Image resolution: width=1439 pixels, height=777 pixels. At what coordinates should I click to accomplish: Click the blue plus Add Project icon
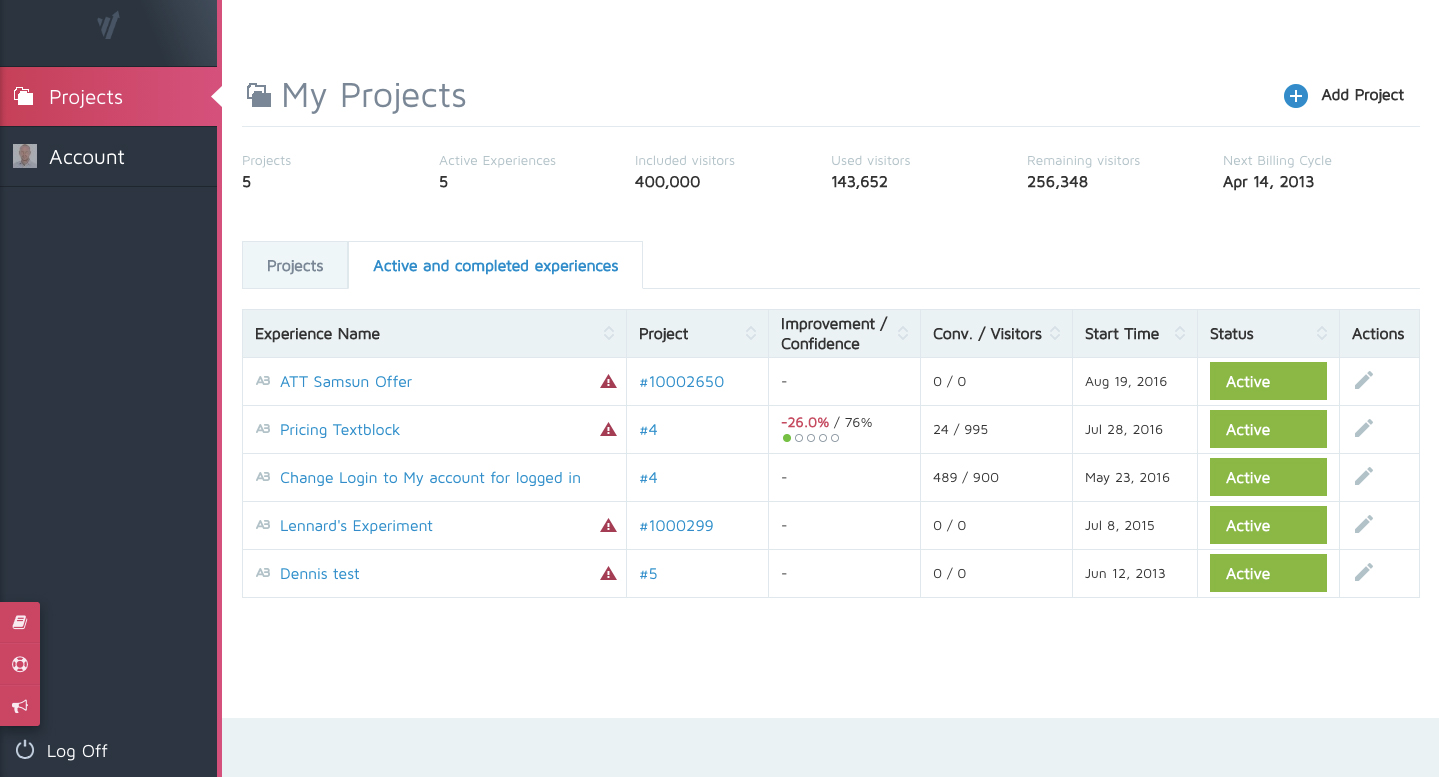click(x=1296, y=96)
